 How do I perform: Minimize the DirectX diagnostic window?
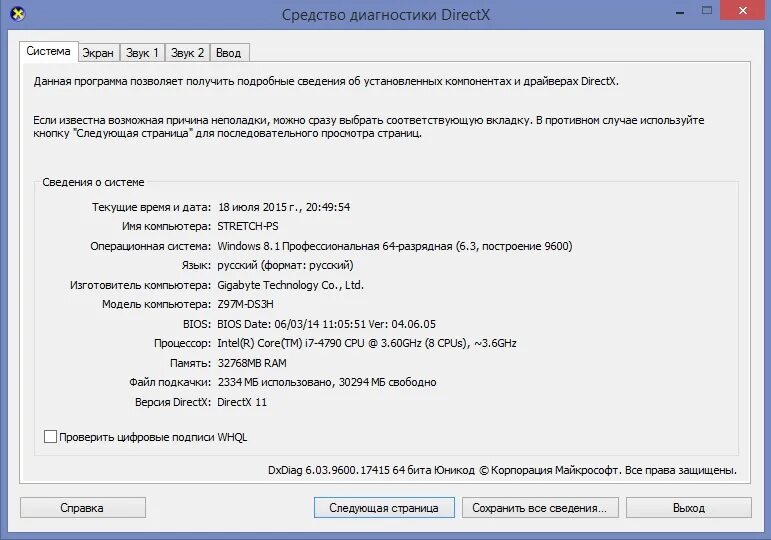pyautogui.click(x=680, y=11)
